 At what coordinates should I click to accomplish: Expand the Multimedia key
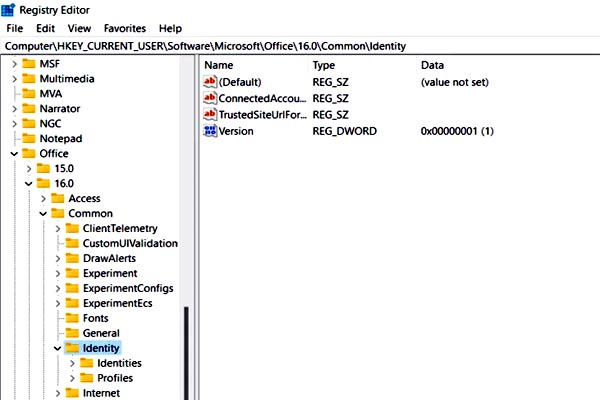[15, 79]
